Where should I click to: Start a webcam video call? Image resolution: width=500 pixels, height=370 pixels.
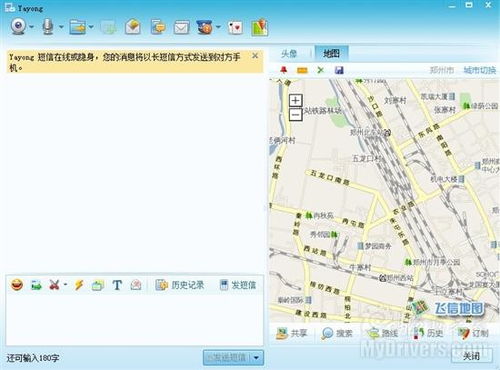[18, 26]
